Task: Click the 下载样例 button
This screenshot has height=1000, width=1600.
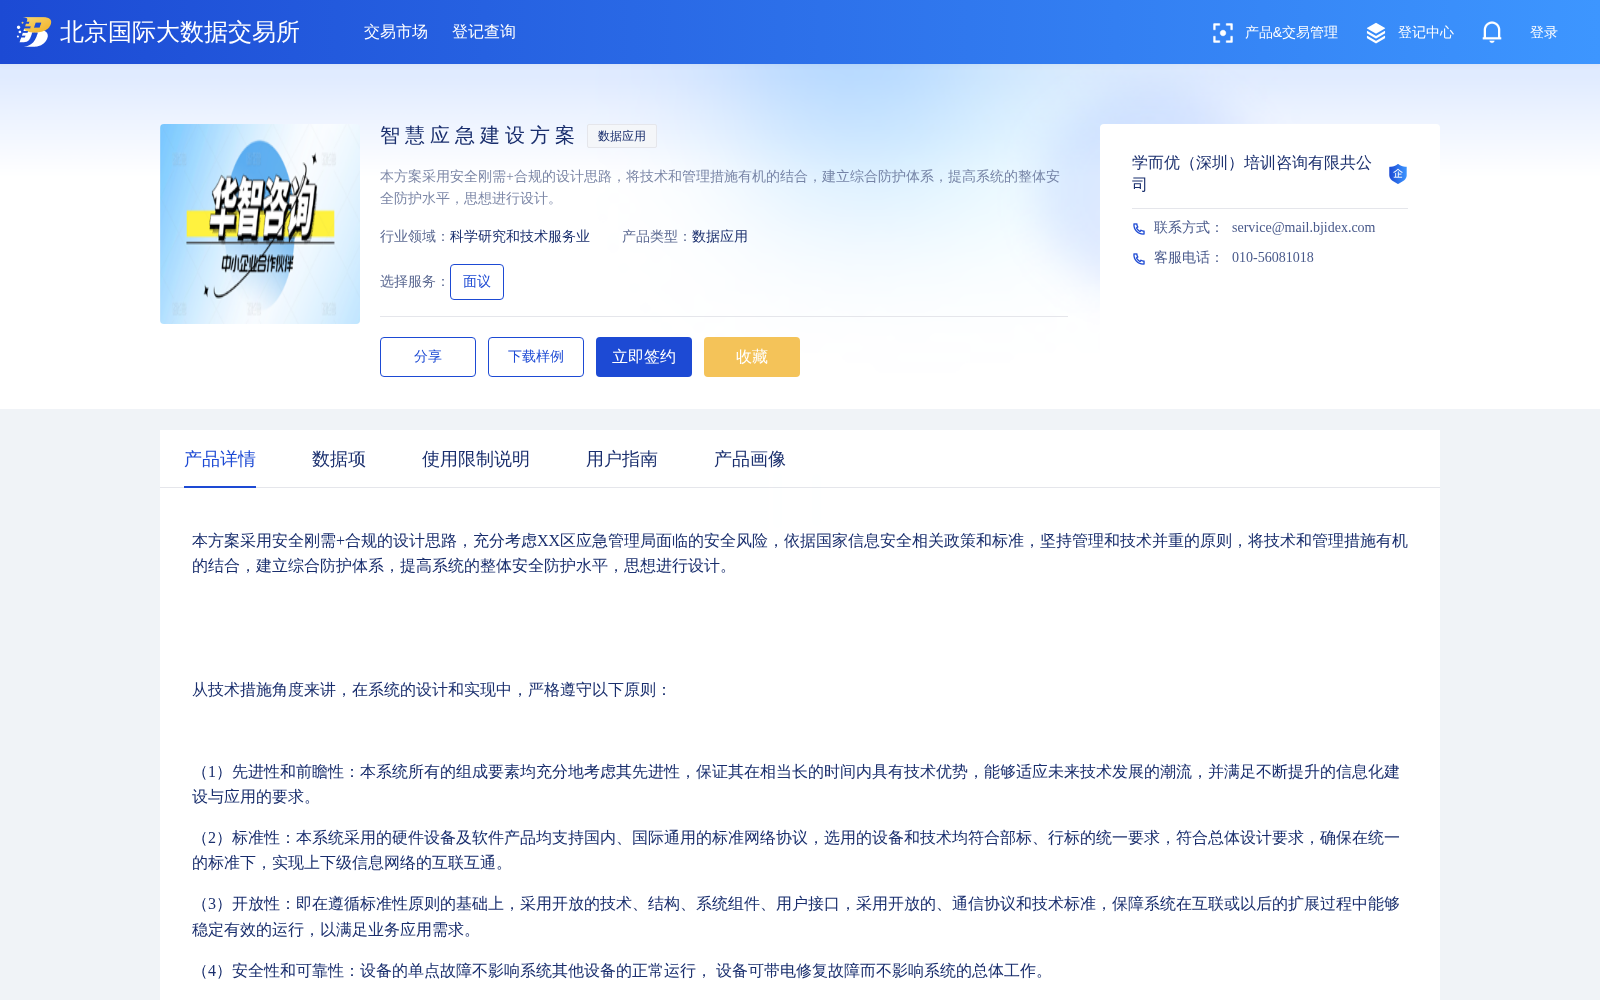Action: point(536,357)
